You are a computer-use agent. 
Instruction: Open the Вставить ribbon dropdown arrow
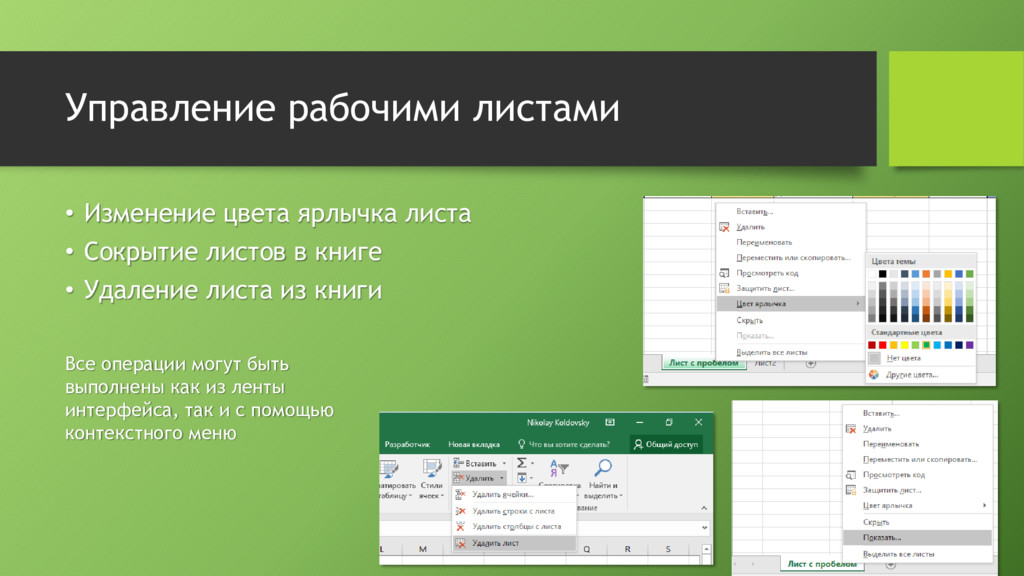tap(504, 464)
